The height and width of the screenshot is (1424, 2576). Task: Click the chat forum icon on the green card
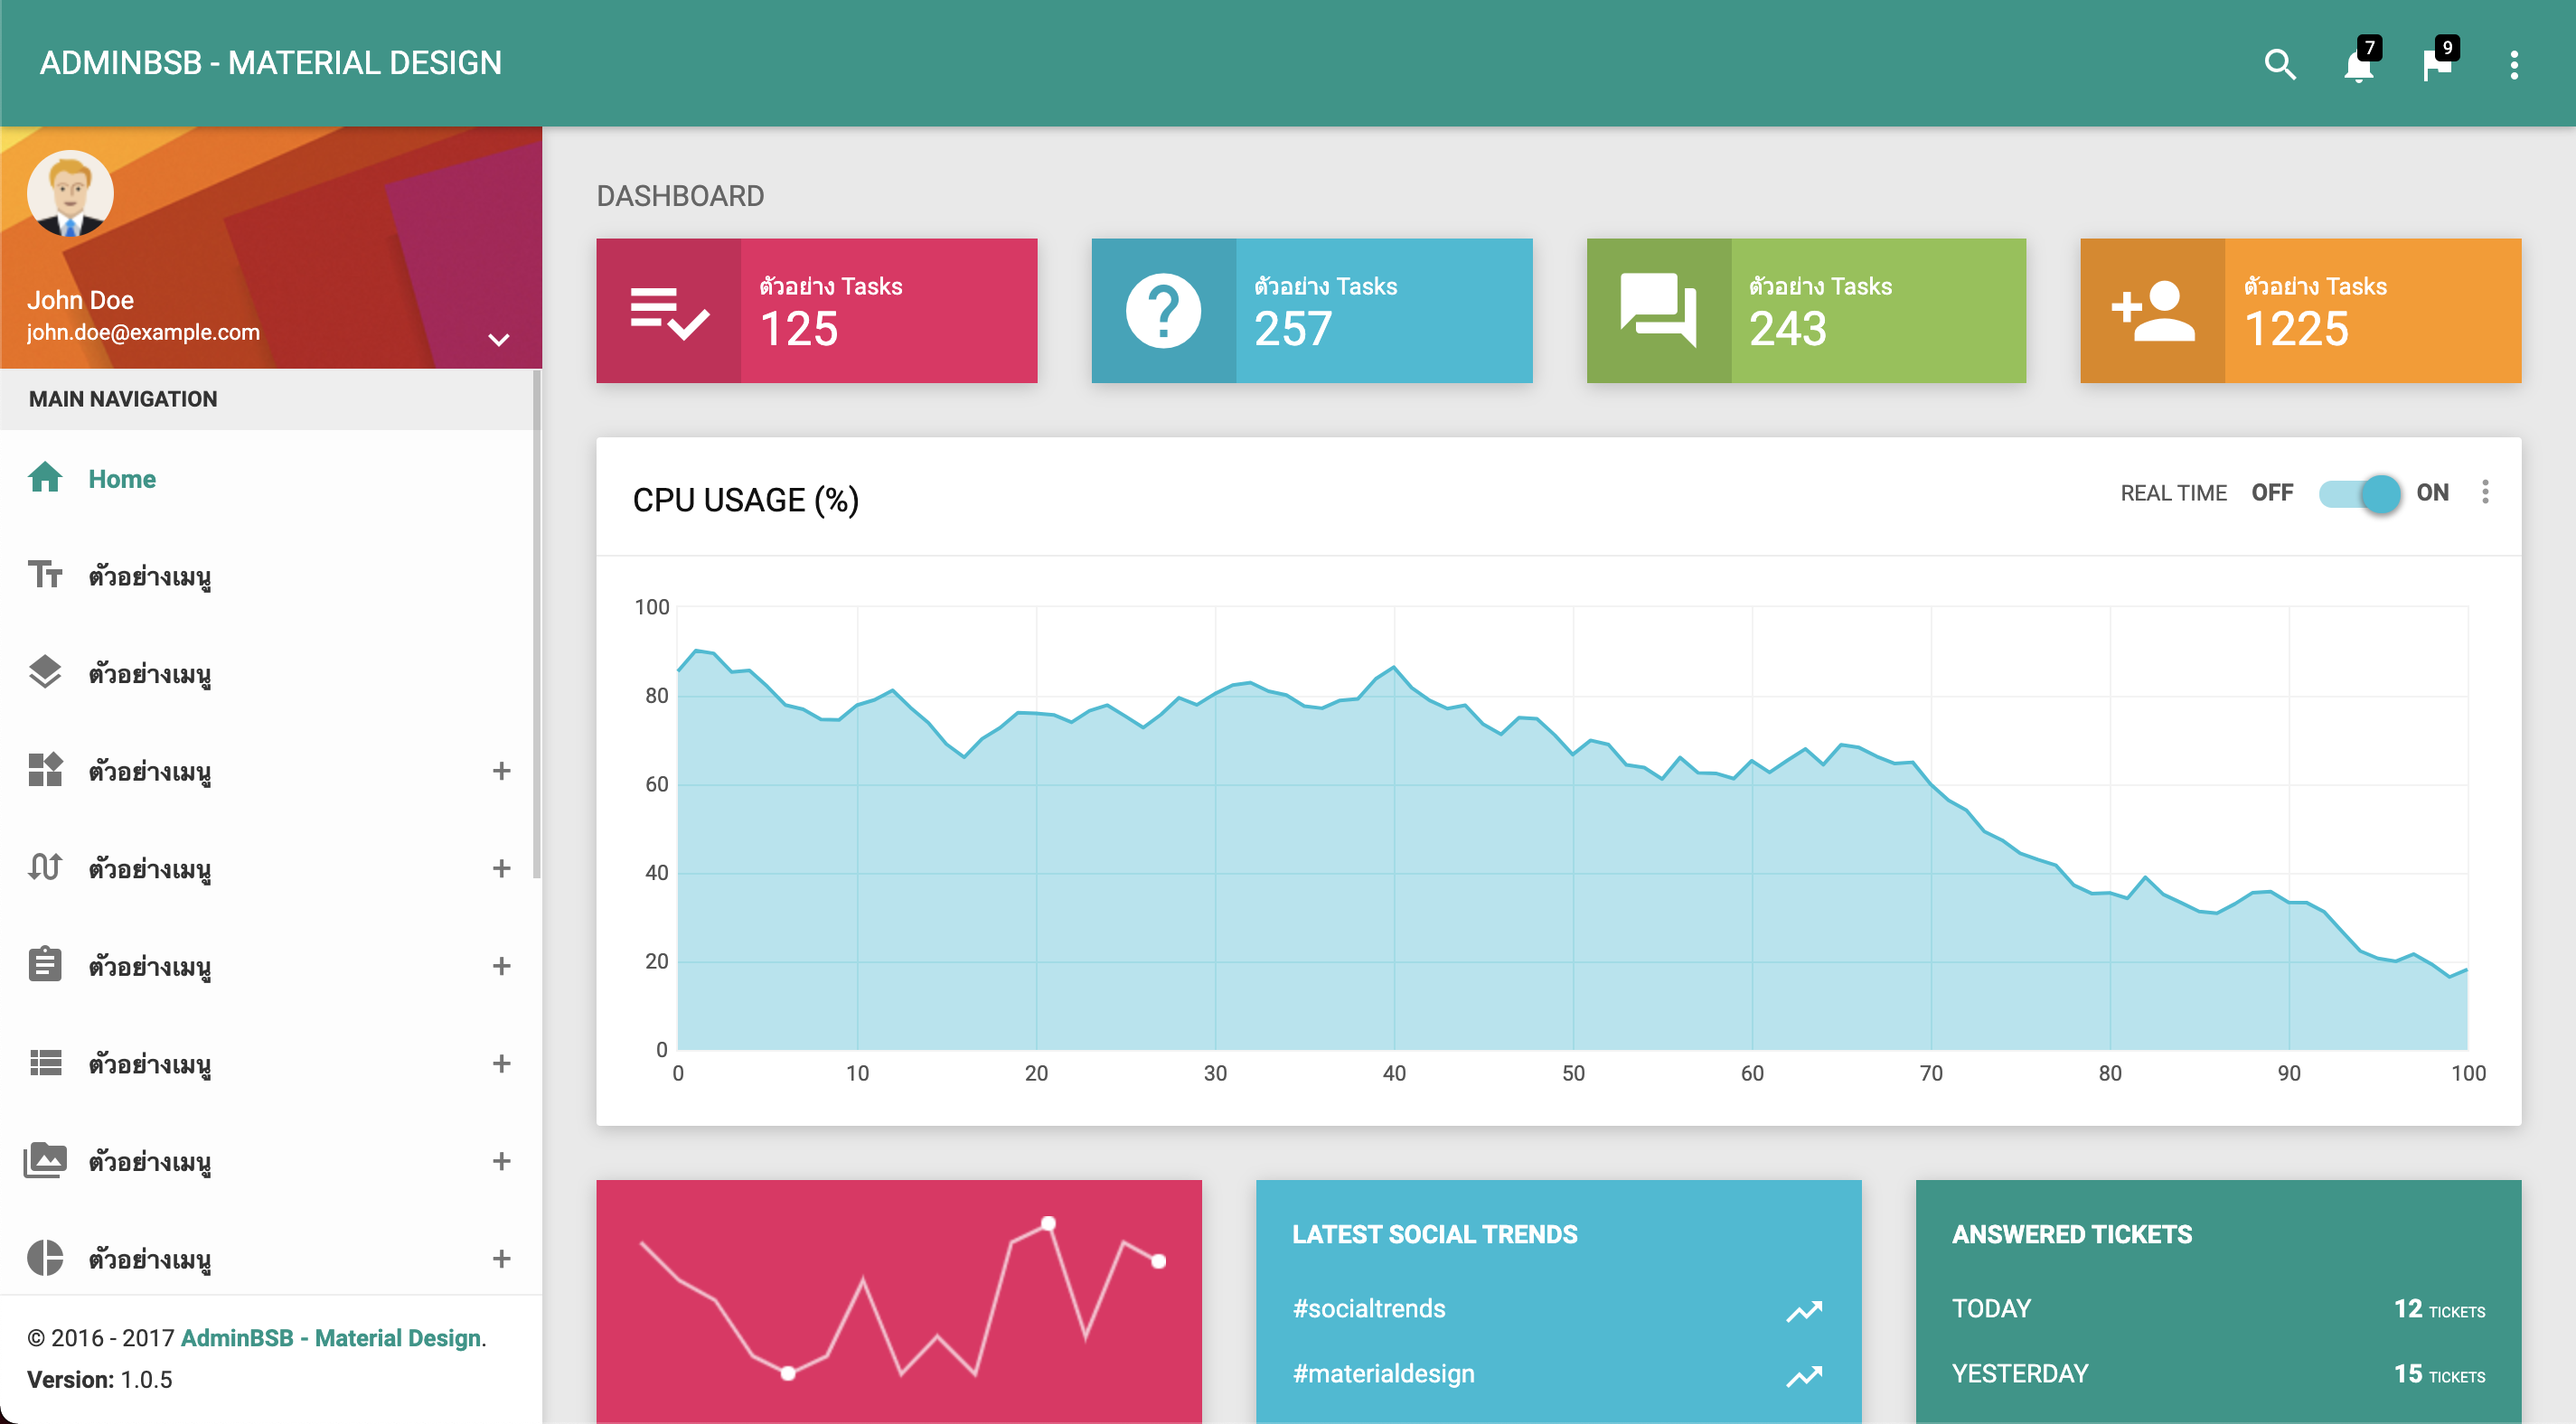pos(1658,310)
